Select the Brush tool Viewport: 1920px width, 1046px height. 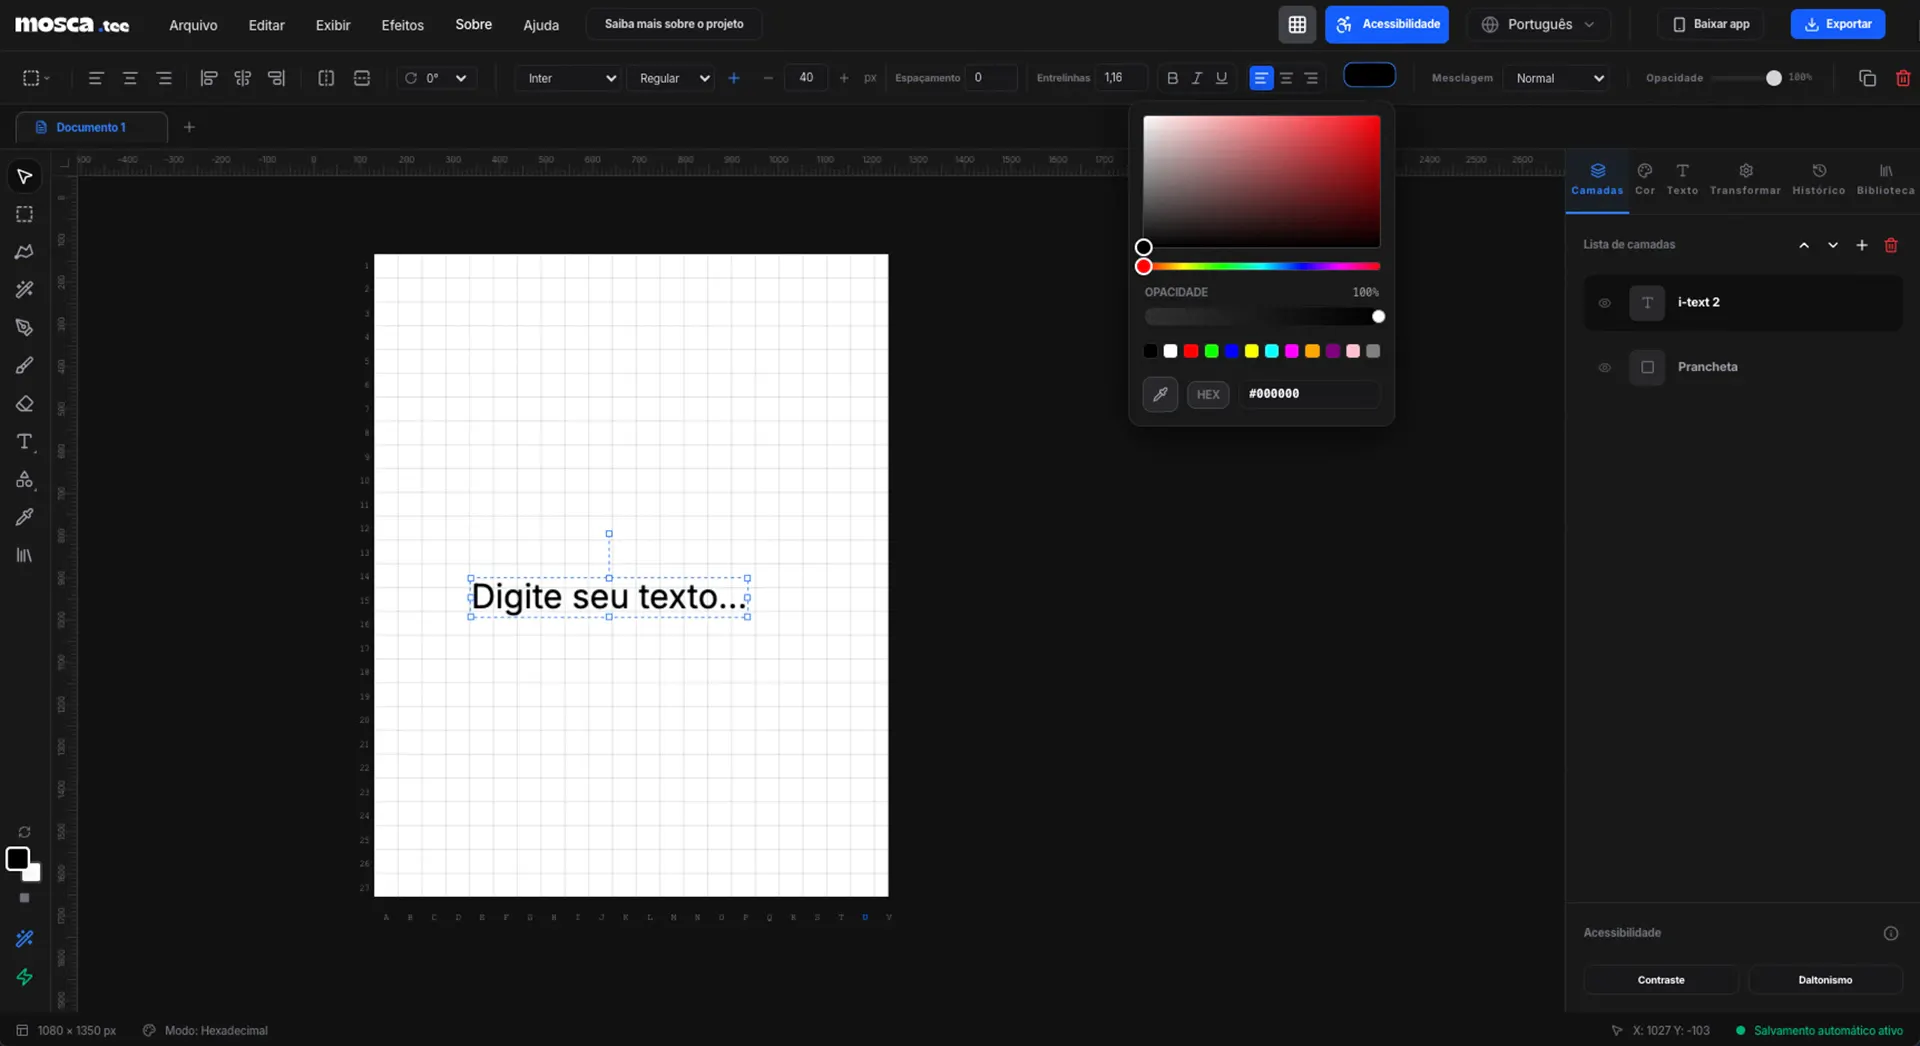tap(24, 366)
